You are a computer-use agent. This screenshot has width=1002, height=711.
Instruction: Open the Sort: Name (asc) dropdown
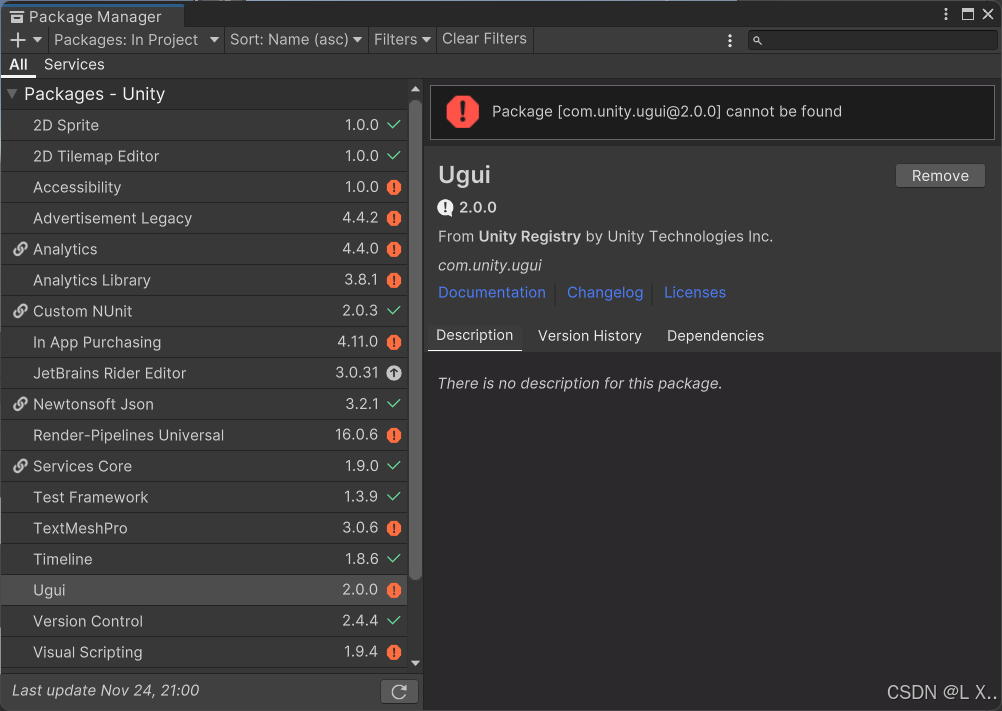pos(296,40)
